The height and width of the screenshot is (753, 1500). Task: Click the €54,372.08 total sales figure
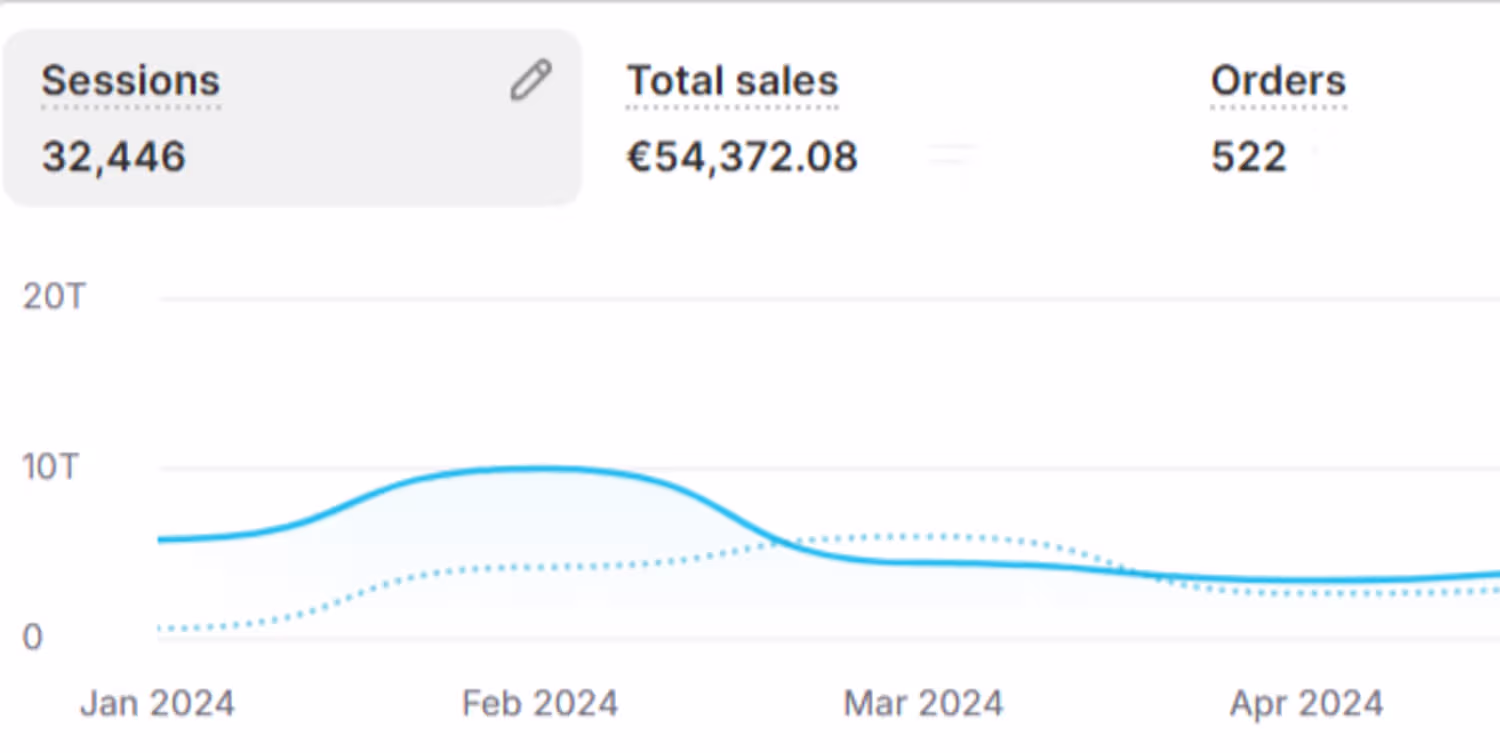(742, 157)
